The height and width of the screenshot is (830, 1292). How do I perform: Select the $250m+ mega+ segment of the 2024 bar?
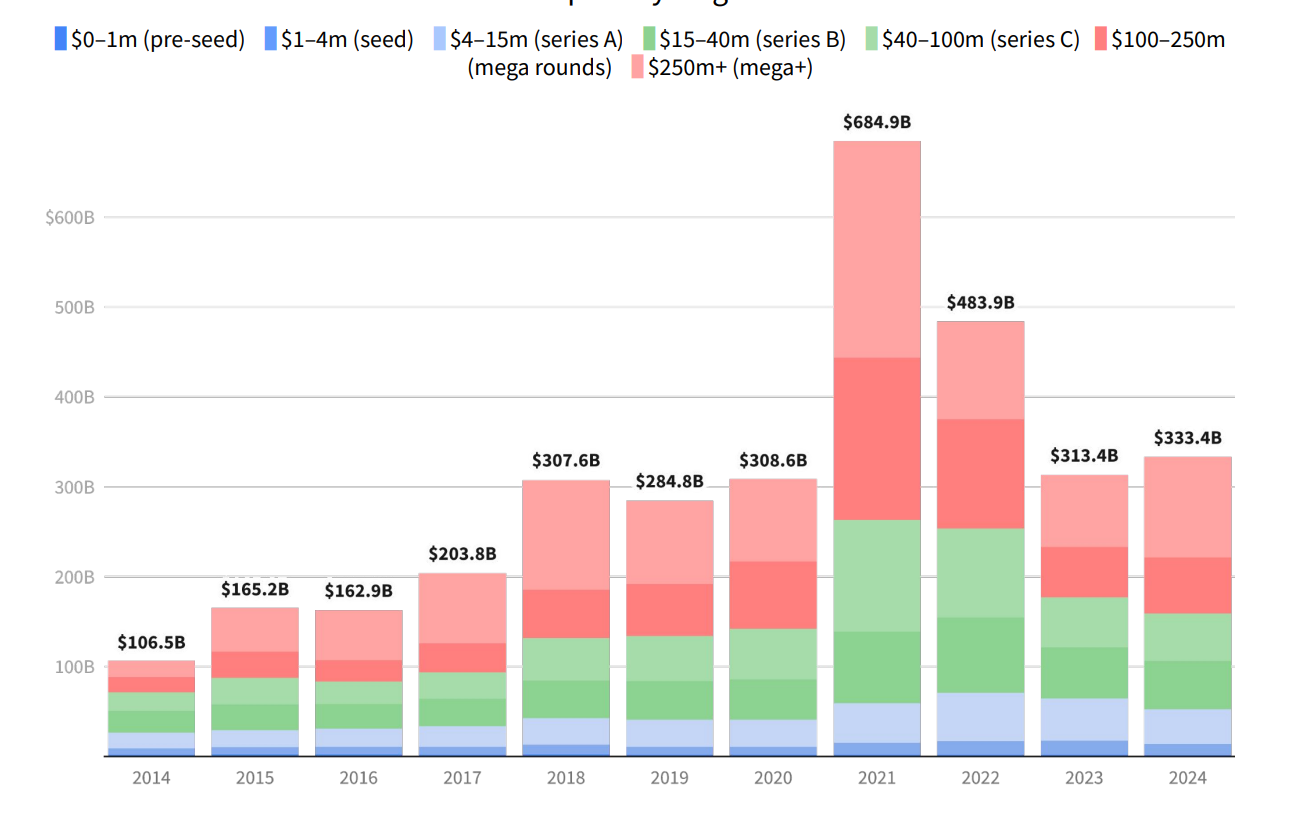click(1188, 507)
